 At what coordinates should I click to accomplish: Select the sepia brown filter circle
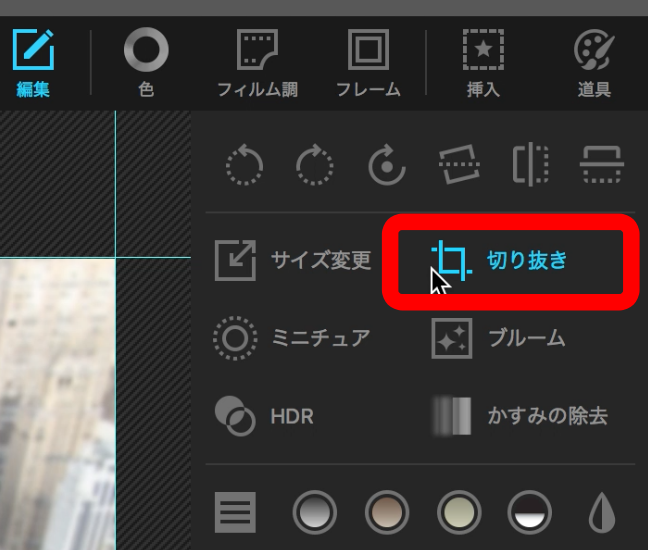tap(387, 512)
